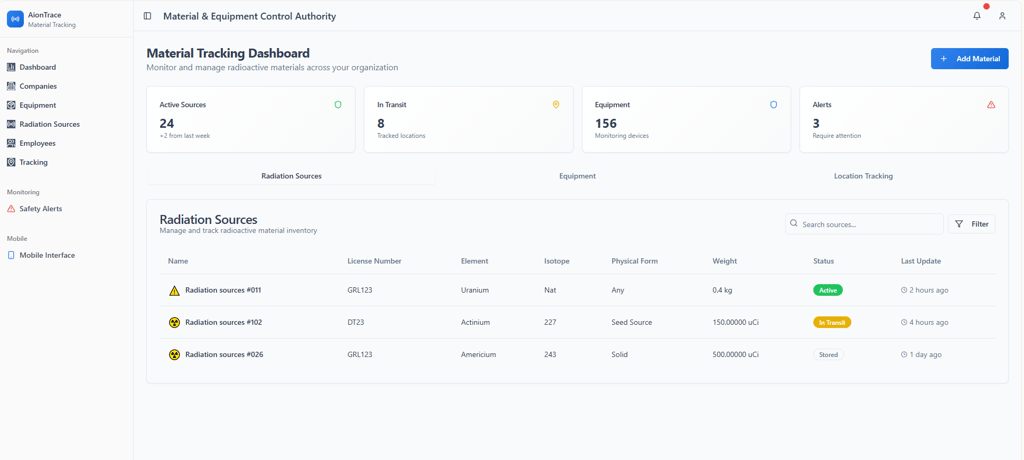The image size is (1024, 460).
Task: Click the Active Sources shield icon
Action: click(x=338, y=104)
